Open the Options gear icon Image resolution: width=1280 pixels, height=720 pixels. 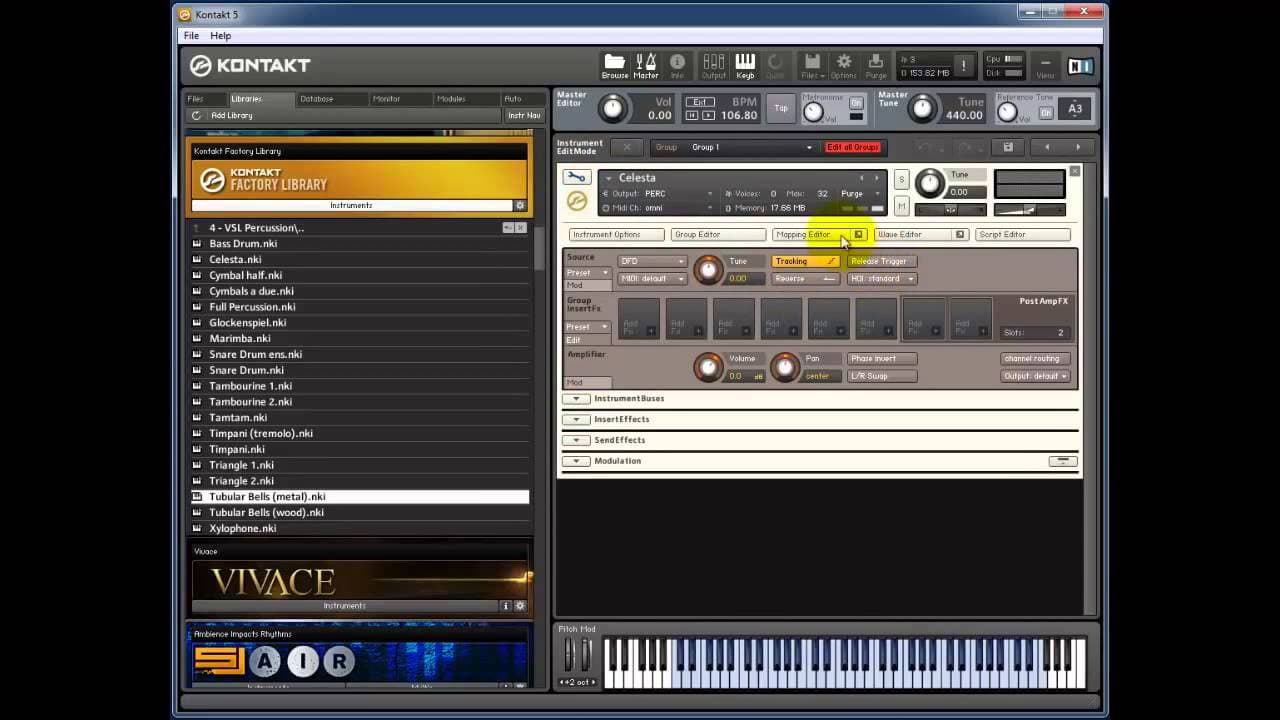click(844, 66)
